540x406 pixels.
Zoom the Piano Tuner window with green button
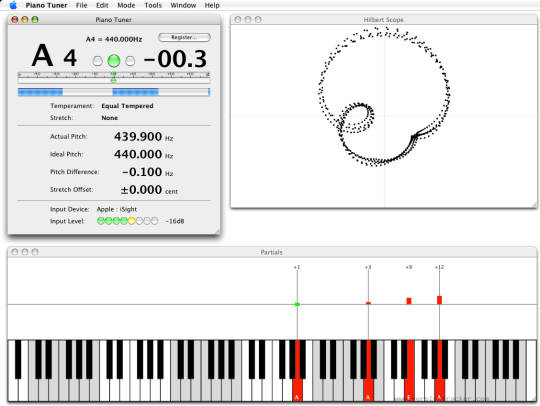pyautogui.click(x=35, y=20)
